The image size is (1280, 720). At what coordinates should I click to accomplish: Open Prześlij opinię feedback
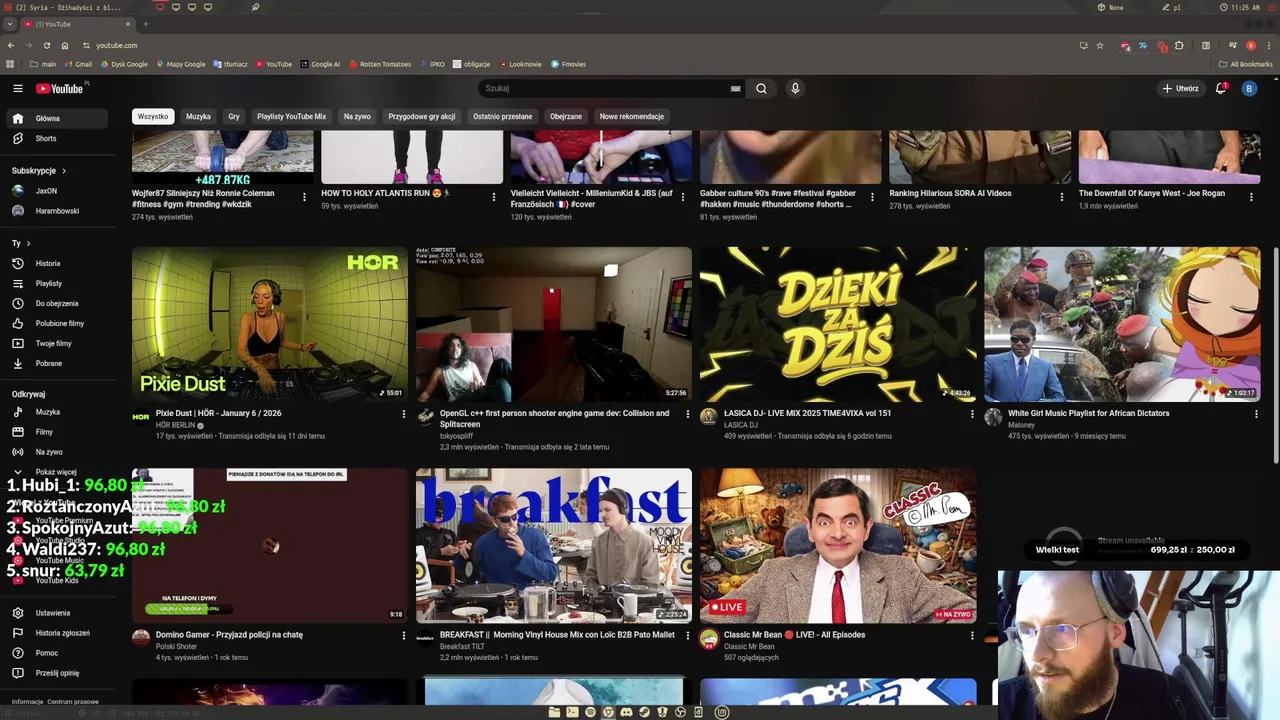[55, 673]
